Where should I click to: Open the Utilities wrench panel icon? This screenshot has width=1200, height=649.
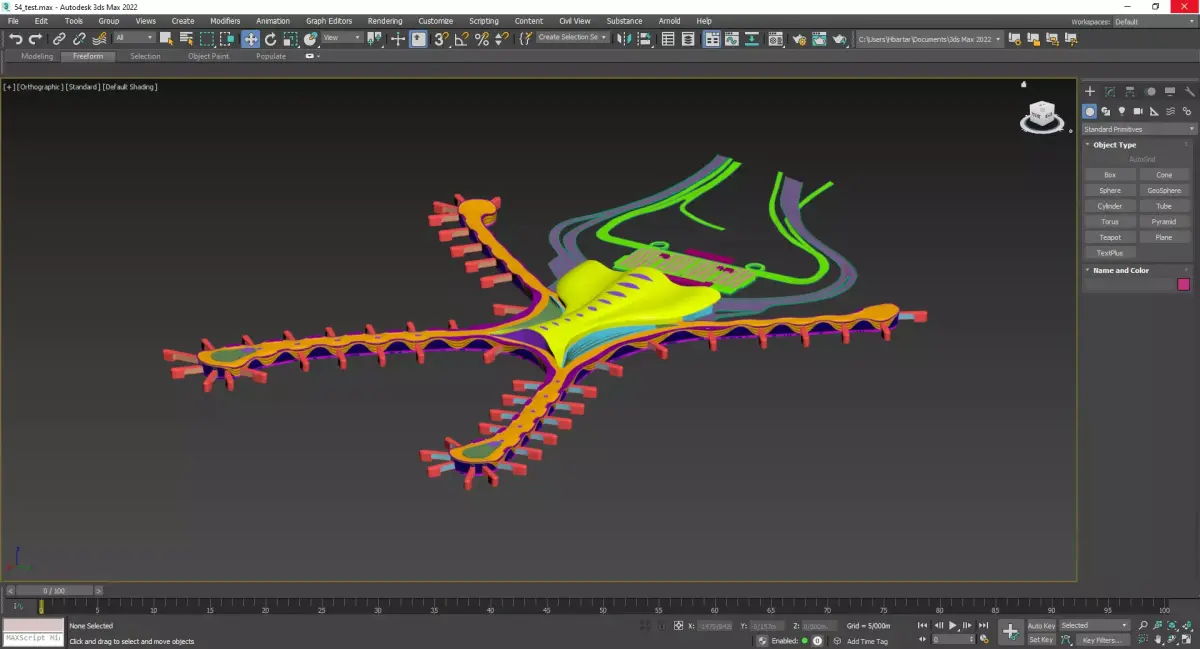(x=1190, y=91)
